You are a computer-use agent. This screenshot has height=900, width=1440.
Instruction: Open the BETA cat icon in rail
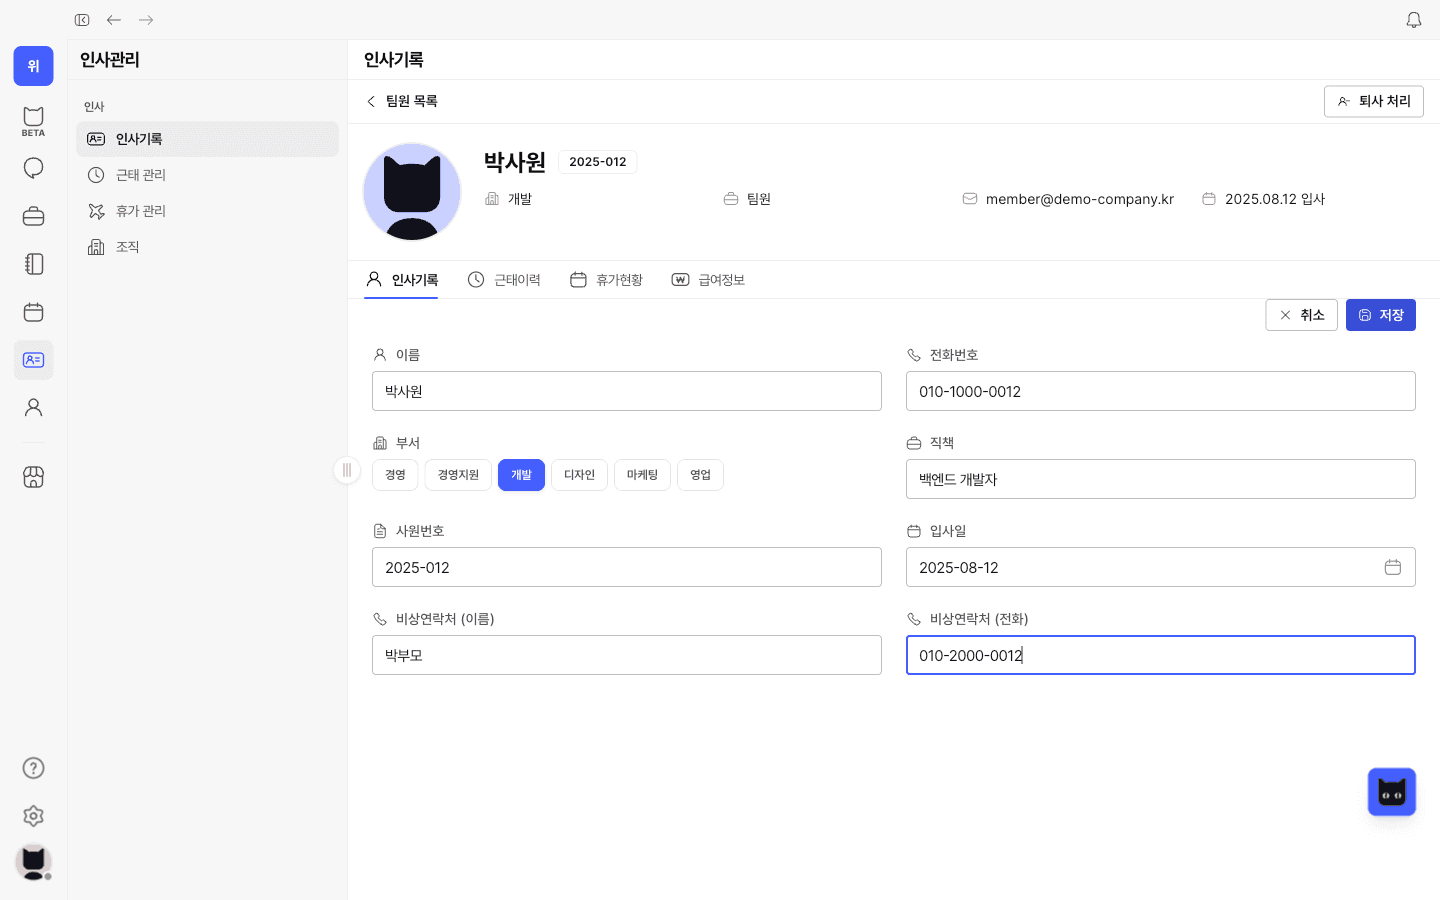coord(33,120)
